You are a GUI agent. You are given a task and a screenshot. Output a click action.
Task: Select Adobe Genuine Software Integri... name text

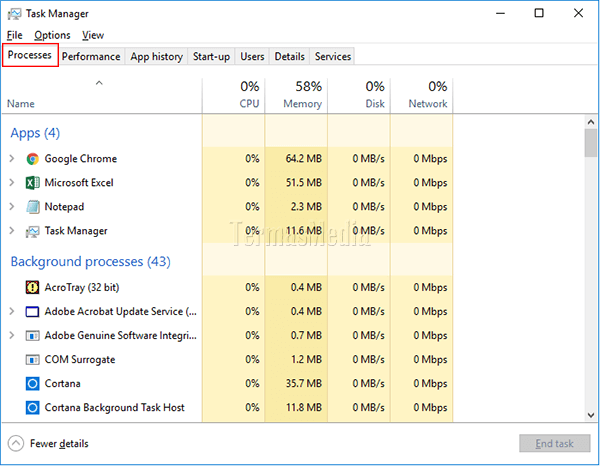[x=121, y=336]
